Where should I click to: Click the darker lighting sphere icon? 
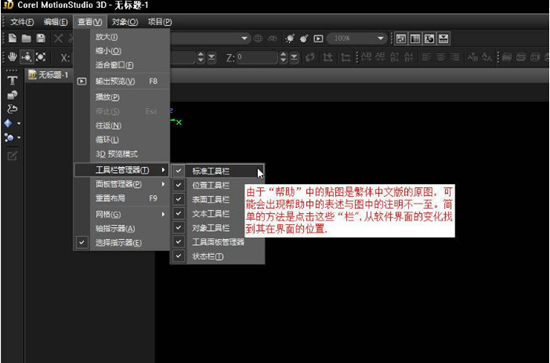pyautogui.click(x=304, y=39)
